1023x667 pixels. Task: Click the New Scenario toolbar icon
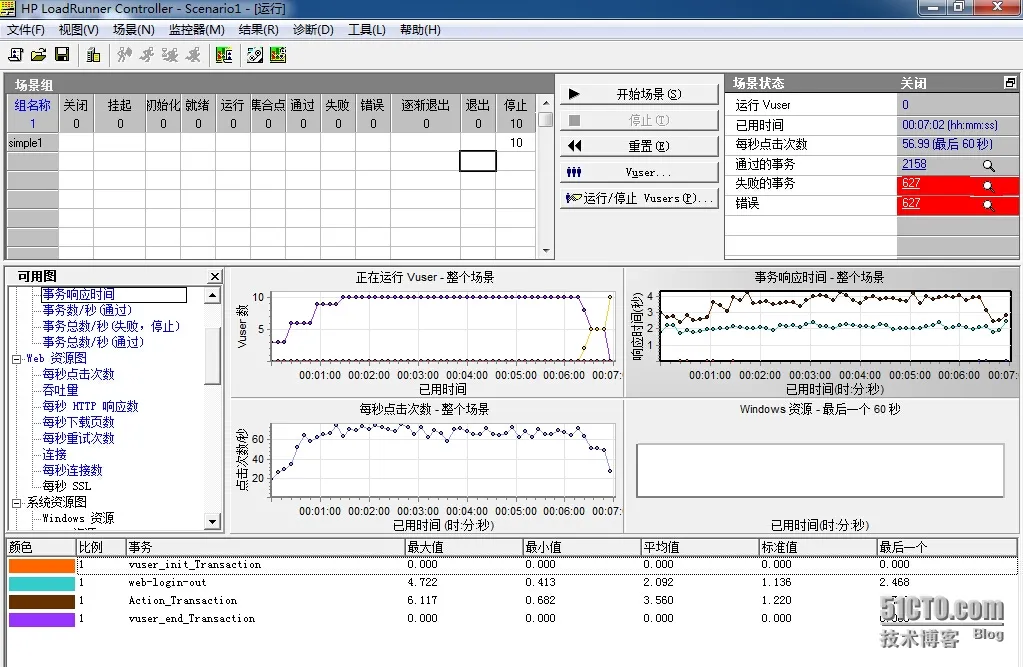(x=16, y=55)
